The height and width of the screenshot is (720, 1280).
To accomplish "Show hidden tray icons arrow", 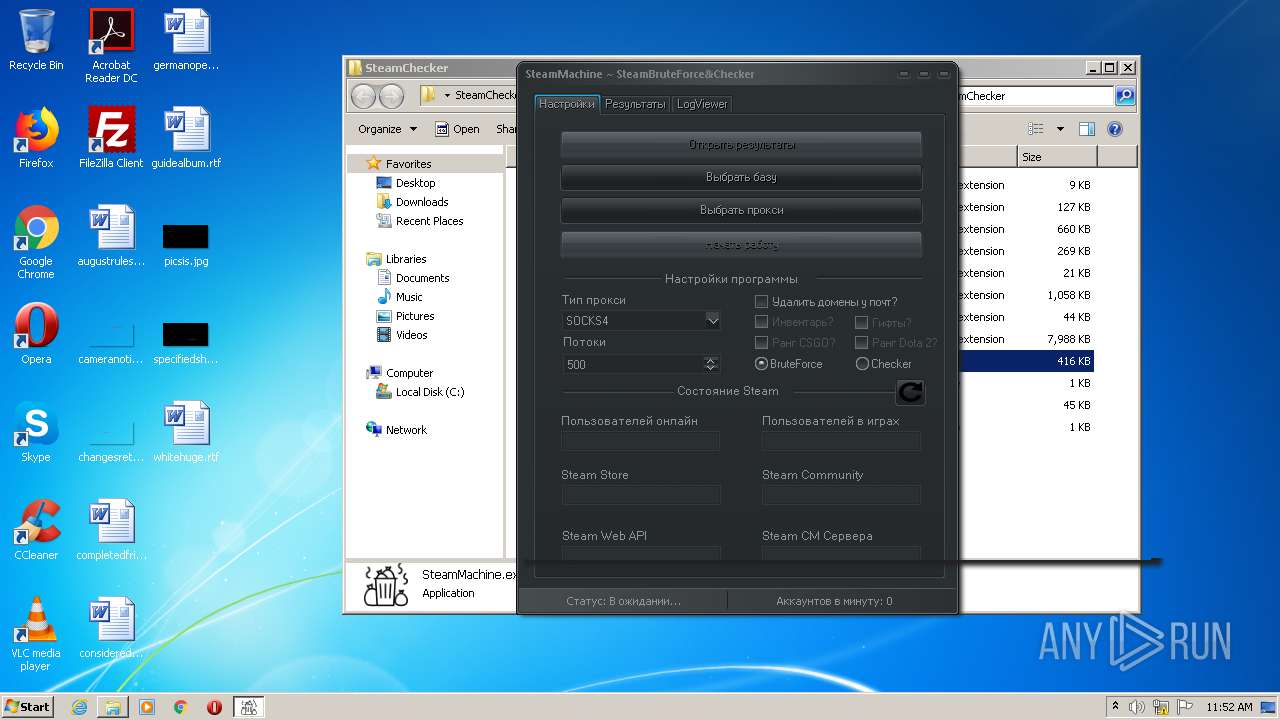I will point(1115,707).
